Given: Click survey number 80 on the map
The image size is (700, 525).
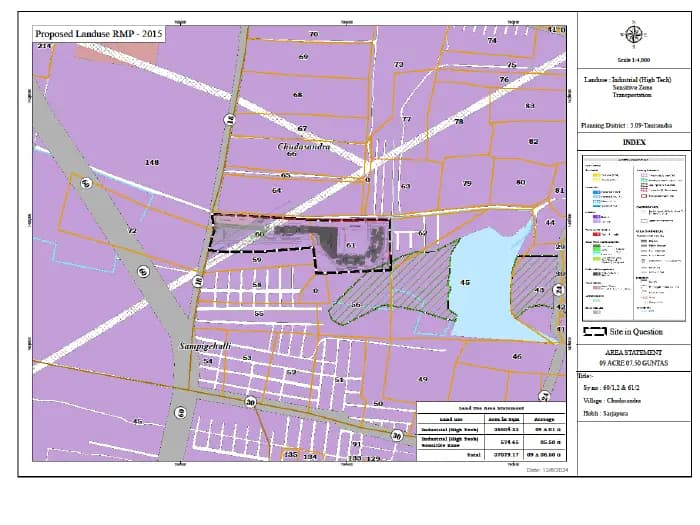Looking at the screenshot, I should (521, 182).
